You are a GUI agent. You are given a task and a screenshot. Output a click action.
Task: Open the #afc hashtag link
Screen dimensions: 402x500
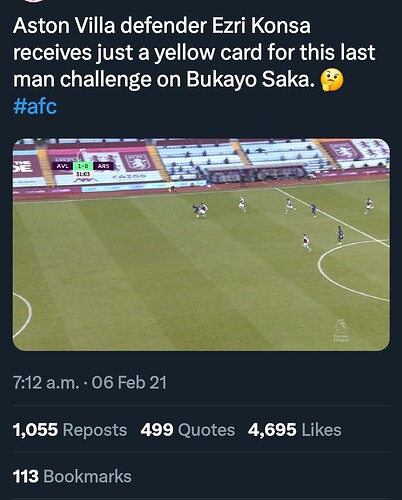click(x=35, y=107)
